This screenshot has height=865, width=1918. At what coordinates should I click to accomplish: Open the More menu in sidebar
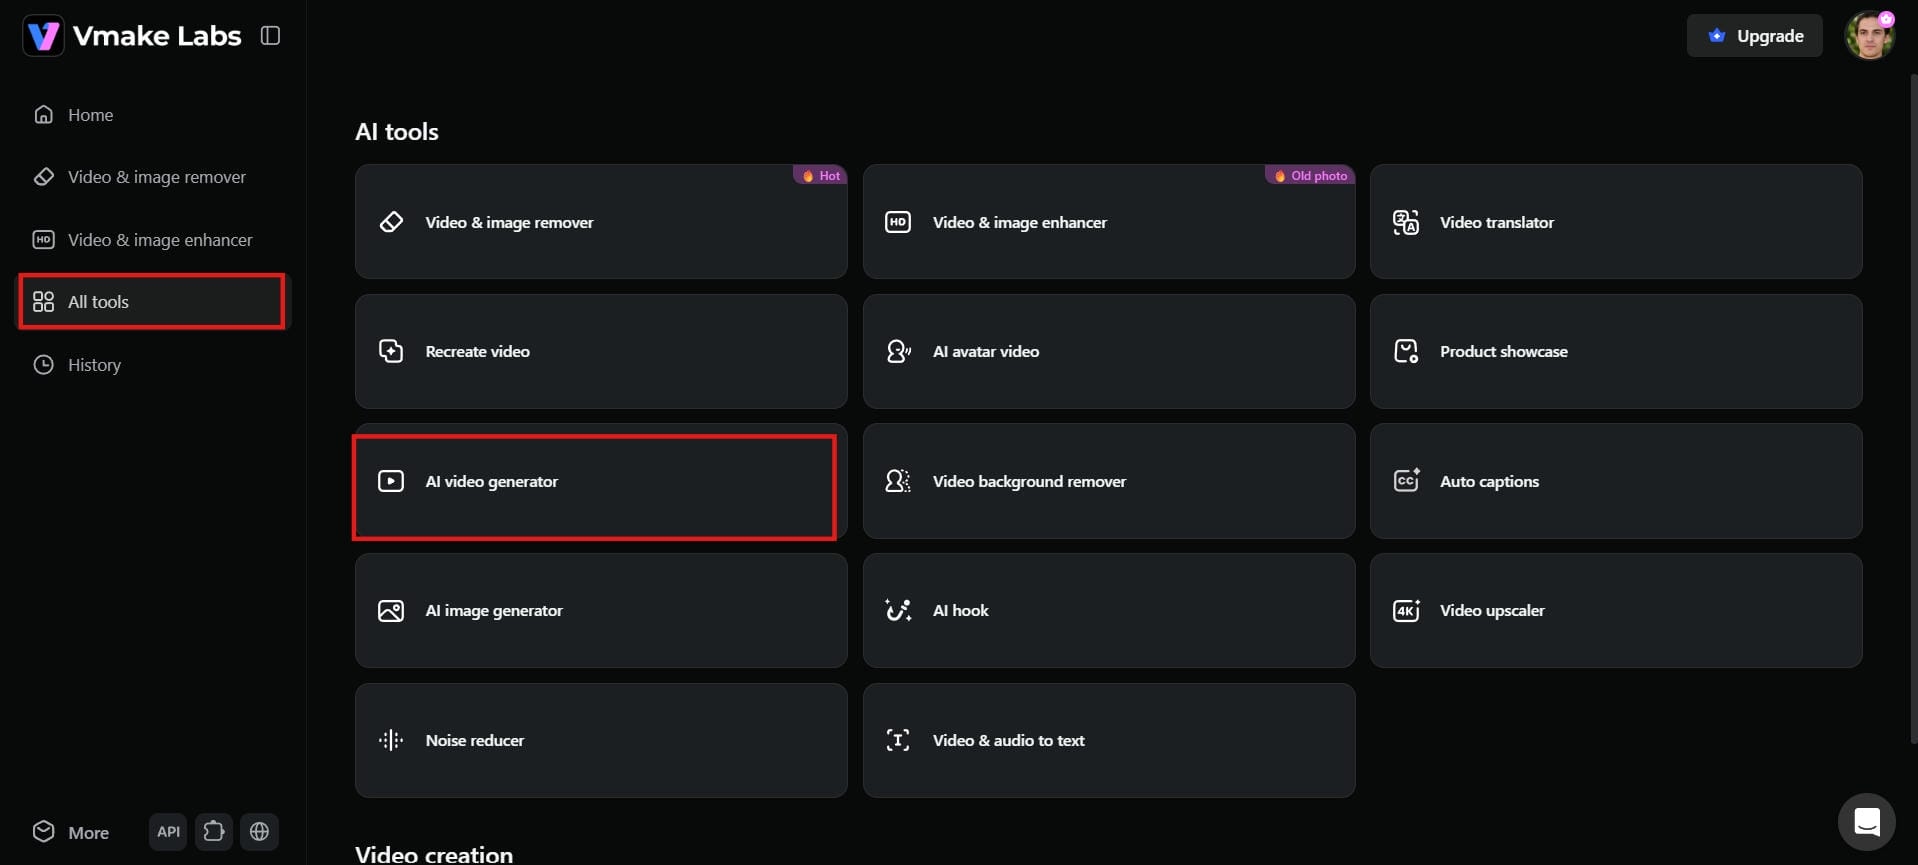coord(72,832)
